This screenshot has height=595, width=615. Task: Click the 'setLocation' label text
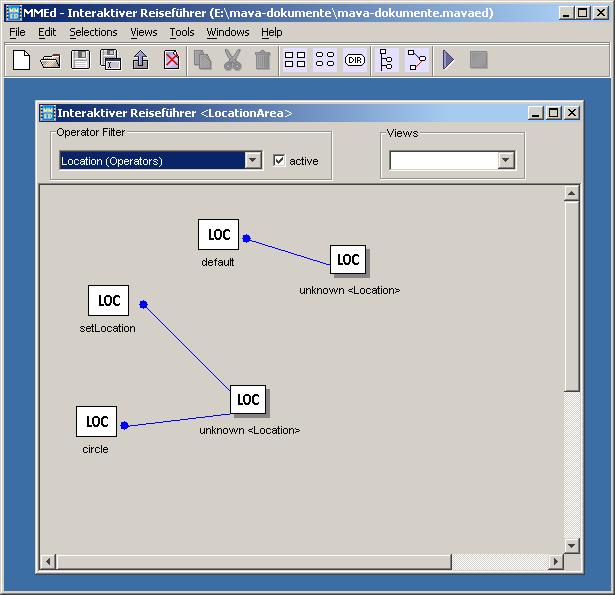107,328
